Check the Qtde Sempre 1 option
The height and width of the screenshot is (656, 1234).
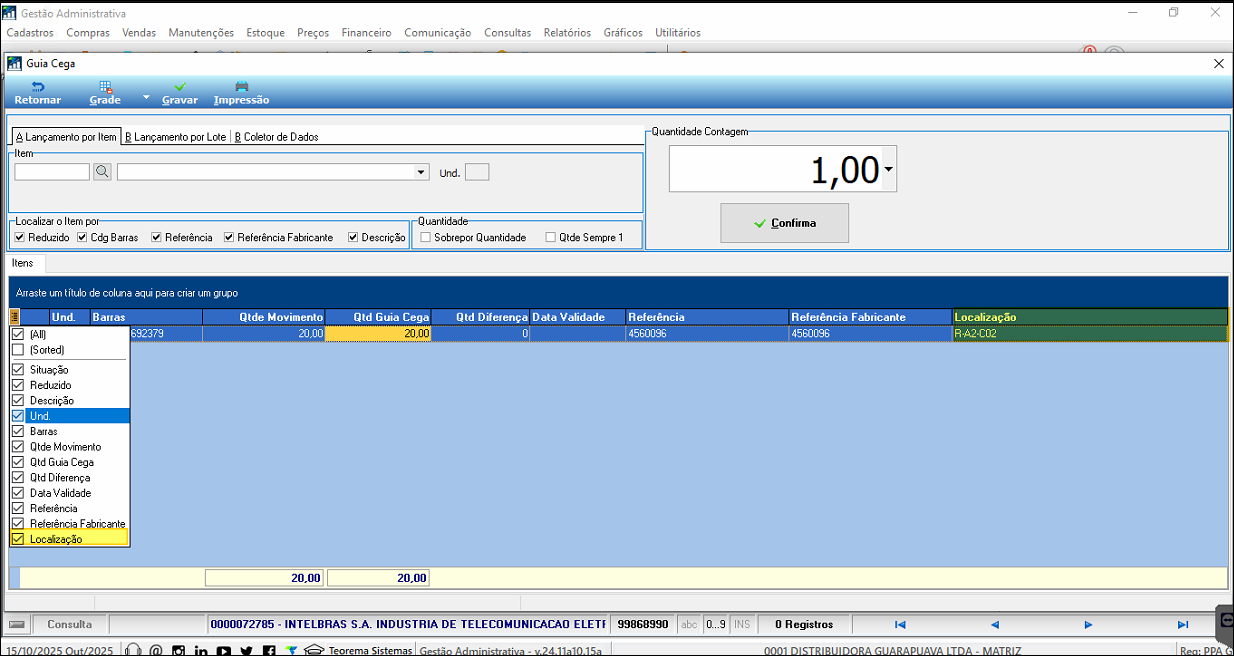click(551, 238)
